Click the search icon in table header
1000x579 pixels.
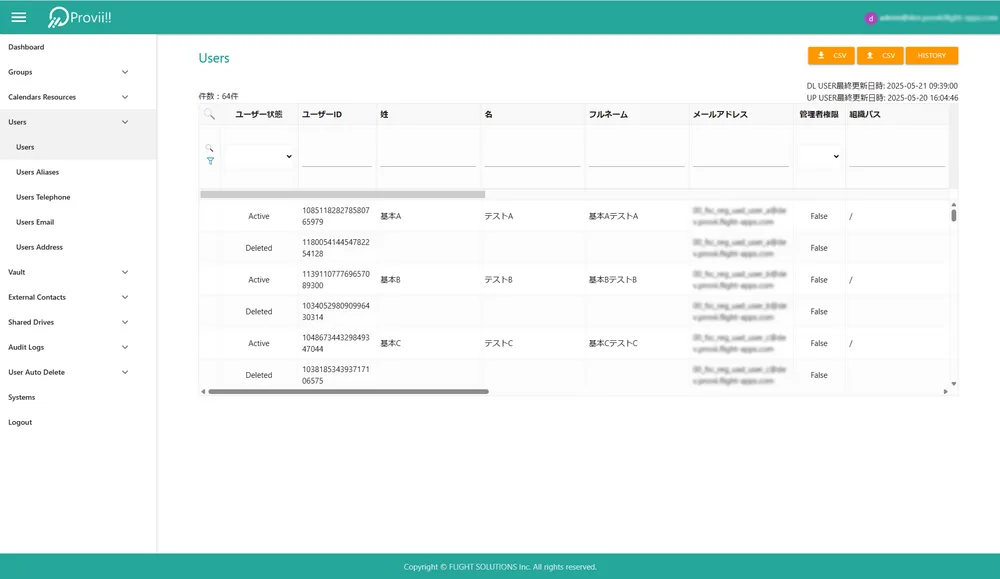click(x=209, y=114)
